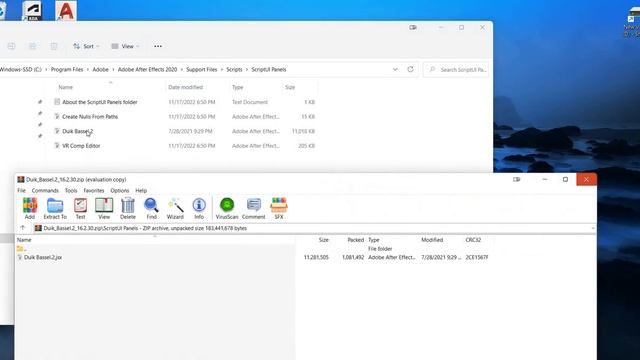Open the Tools menu
This screenshot has height=360, width=640.
(71, 191)
